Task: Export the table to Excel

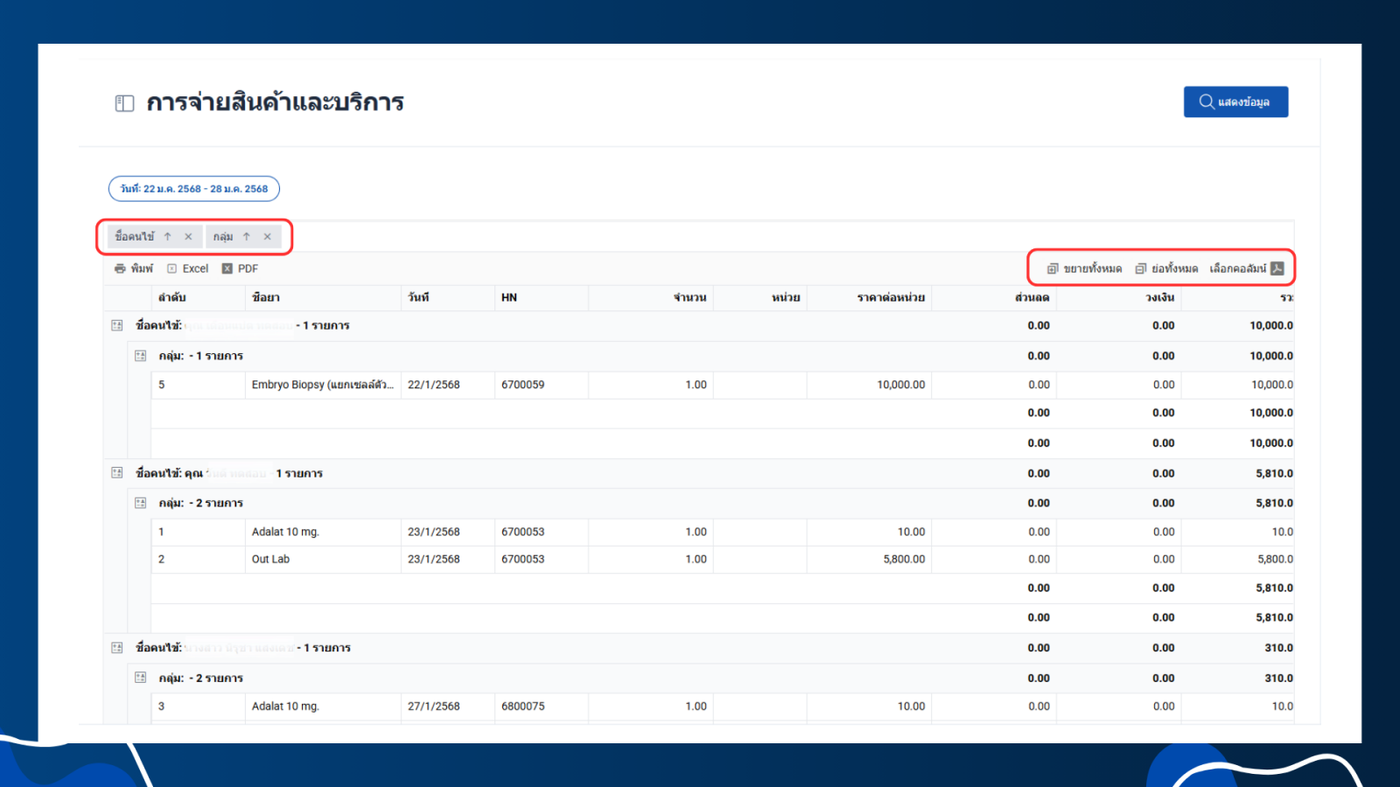Action: tap(187, 269)
